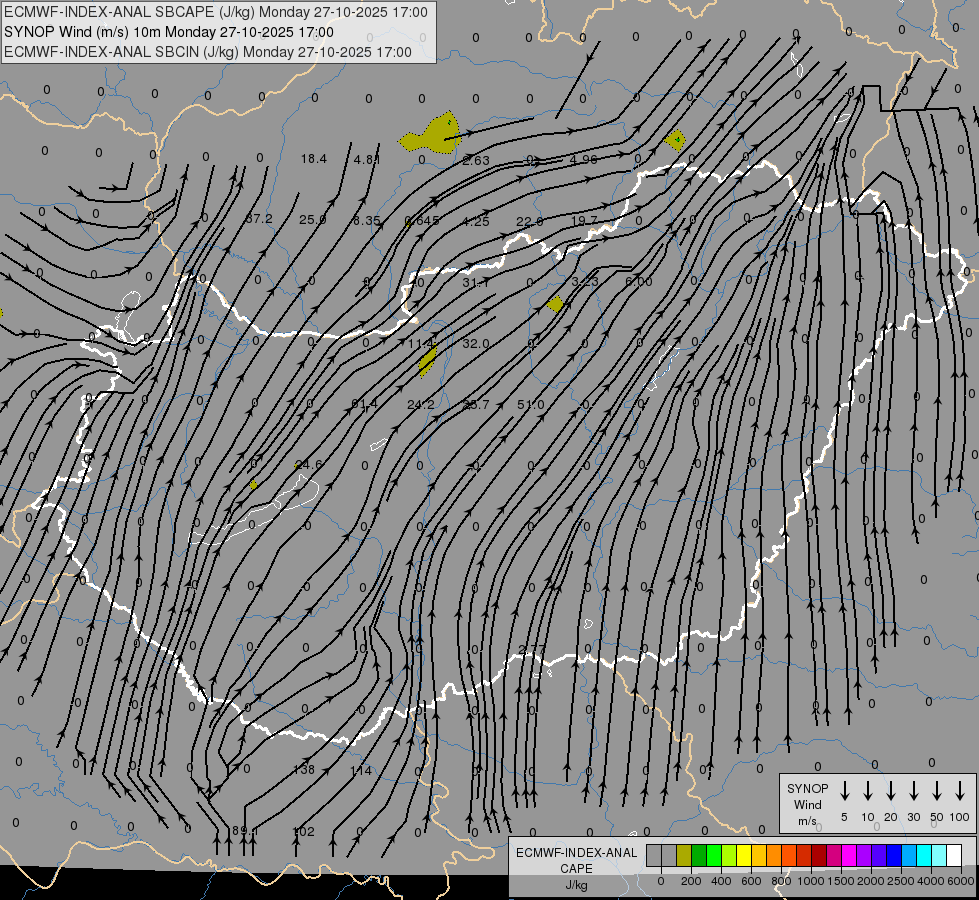Click the olive CAPE legend swatch
The height and width of the screenshot is (900, 979).
(684, 856)
